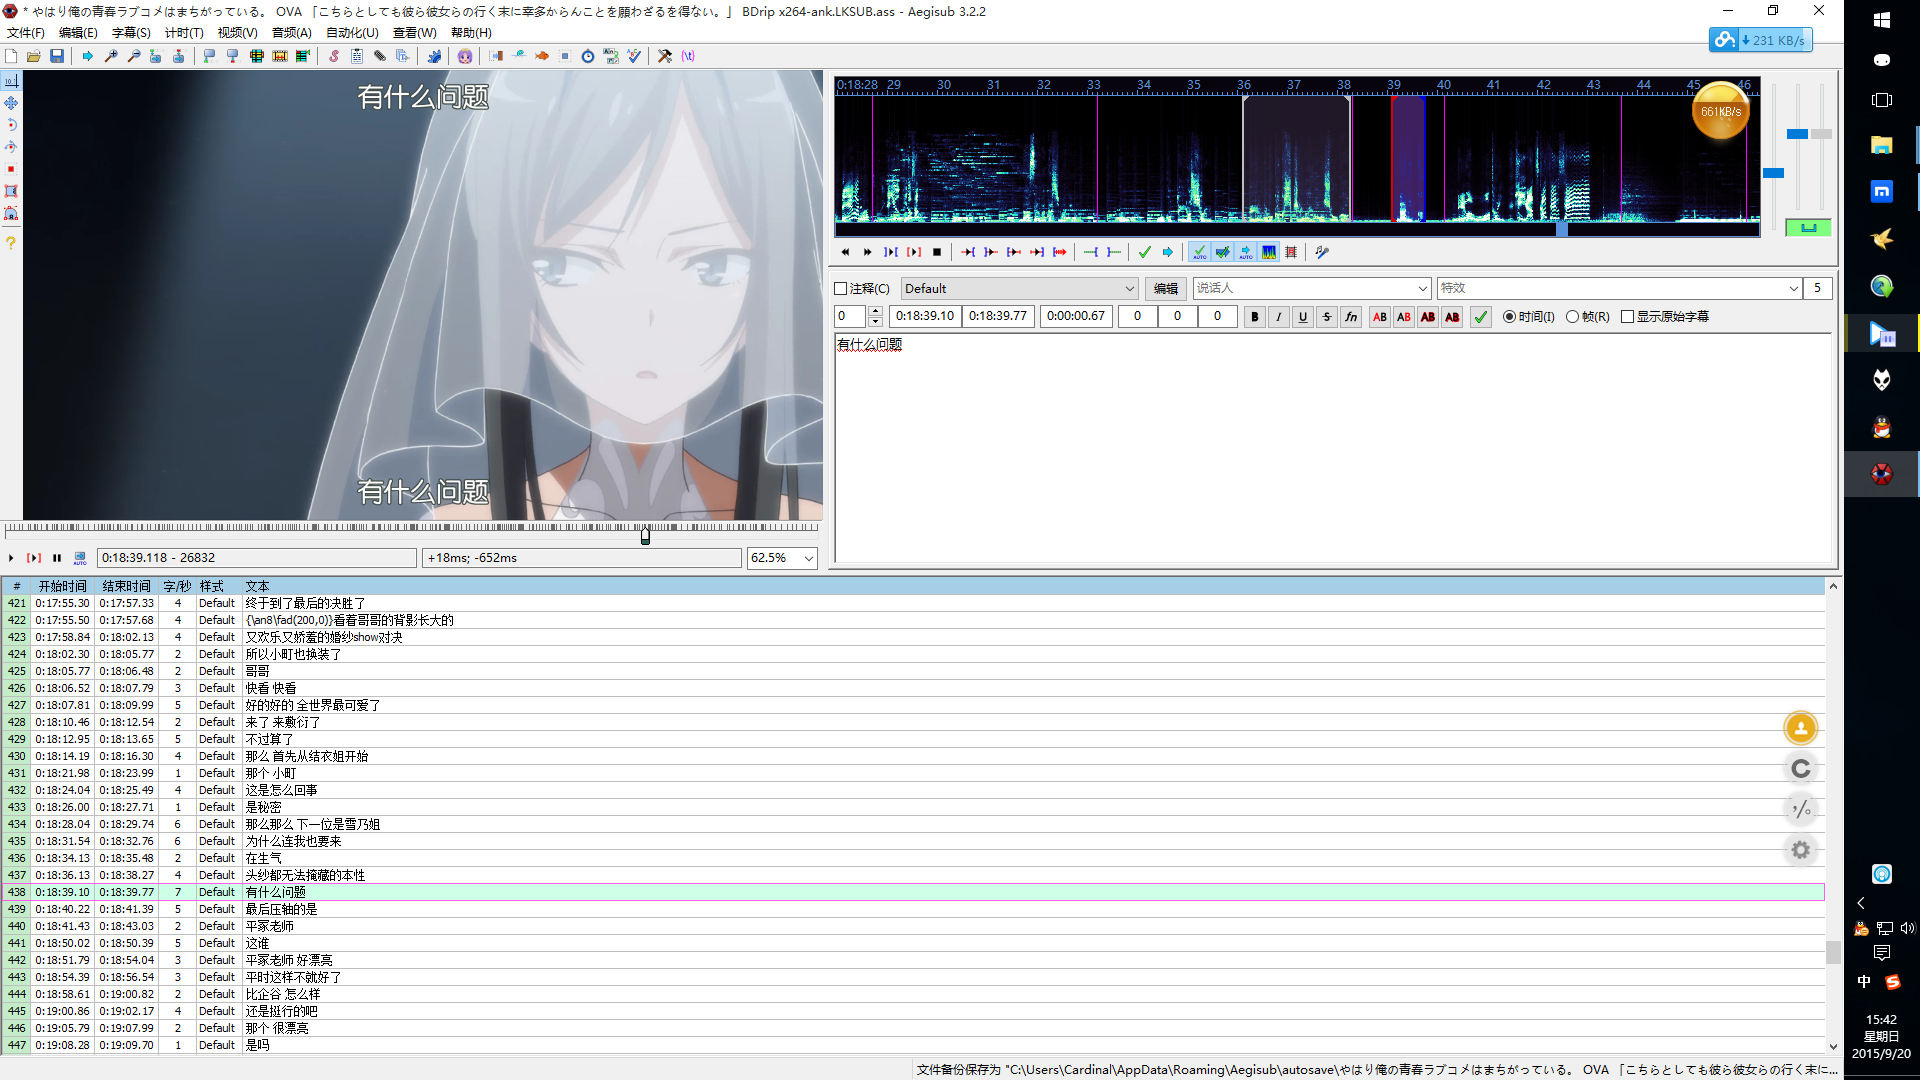
Task: Open the 文件(F) menu
Action: click(26, 33)
